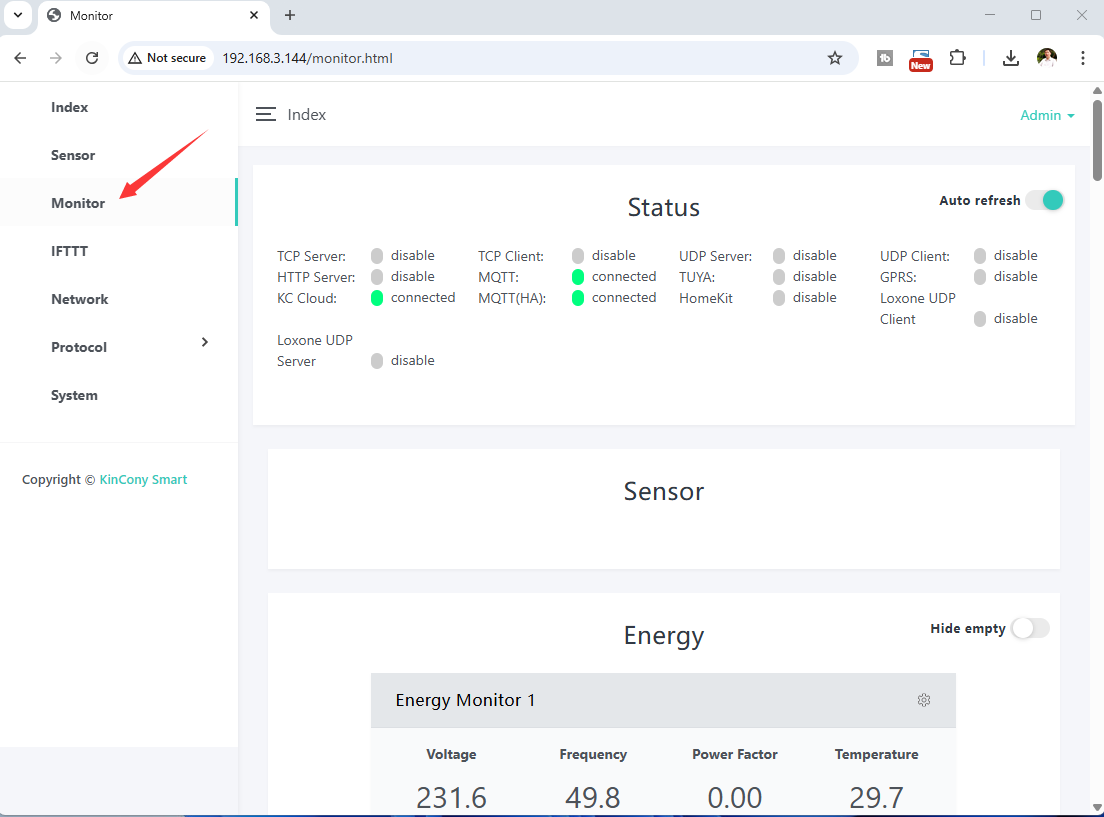The width and height of the screenshot is (1104, 817).
Task: Click the browser back arrow
Action: tap(20, 58)
